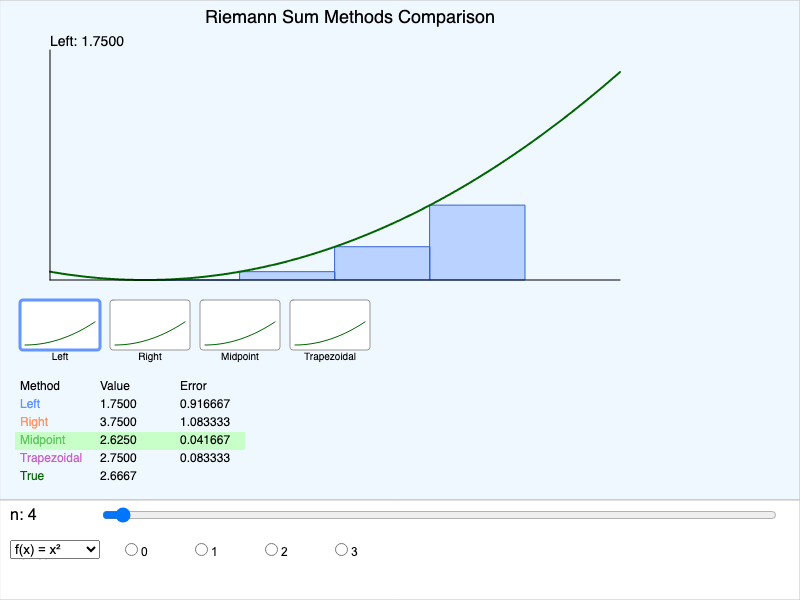Click the n slider handle
The width and height of the screenshot is (800, 602).
click(122, 515)
